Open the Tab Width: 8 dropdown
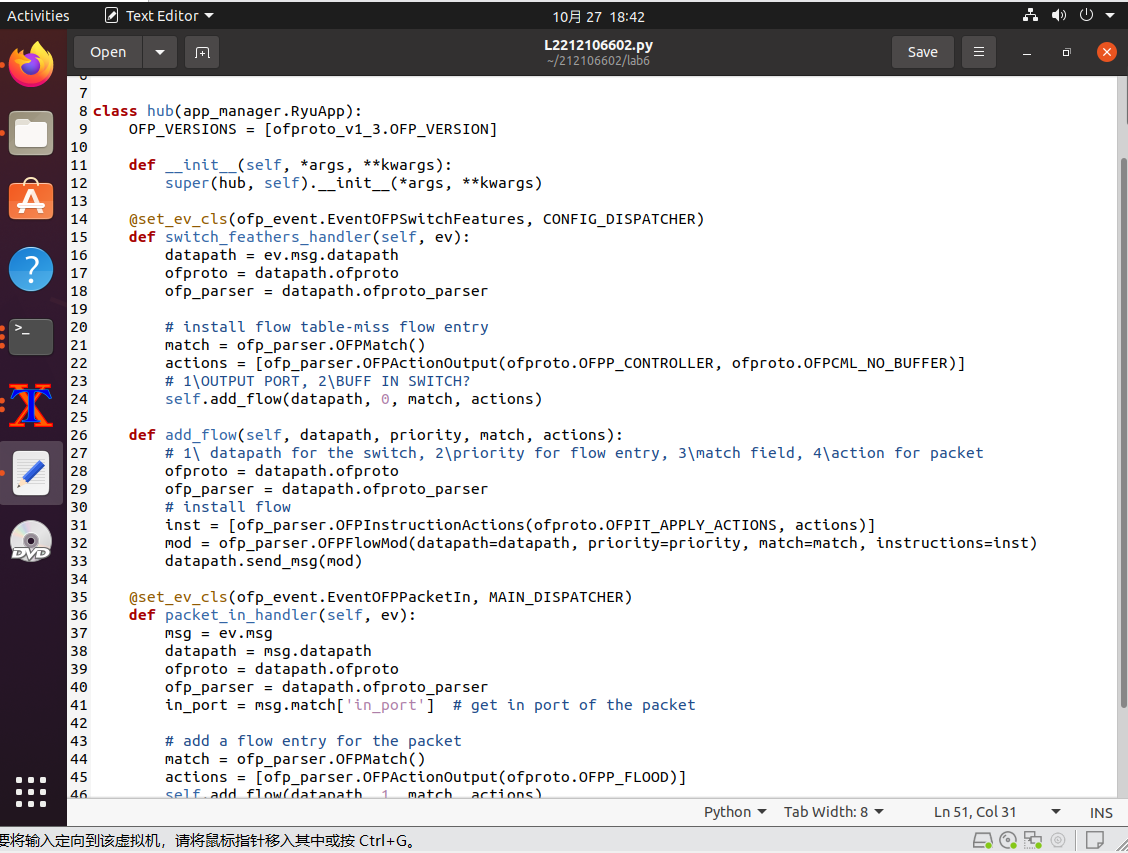The width and height of the screenshot is (1128, 853). click(x=833, y=812)
